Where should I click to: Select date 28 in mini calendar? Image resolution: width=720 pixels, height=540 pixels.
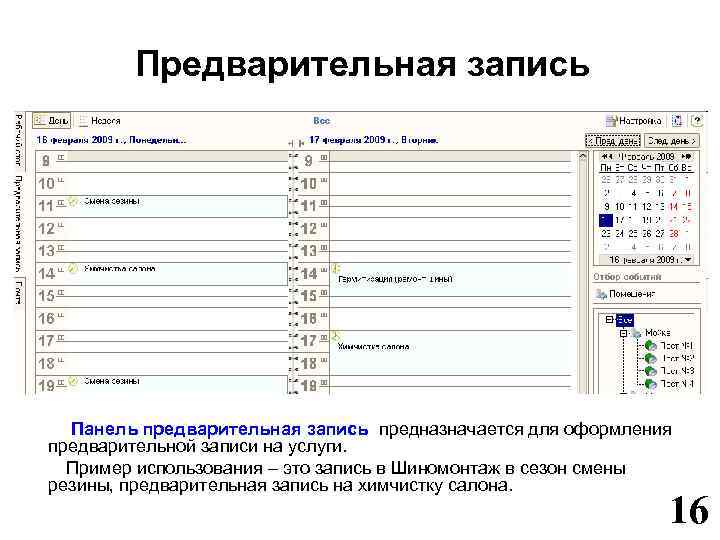pos(674,234)
